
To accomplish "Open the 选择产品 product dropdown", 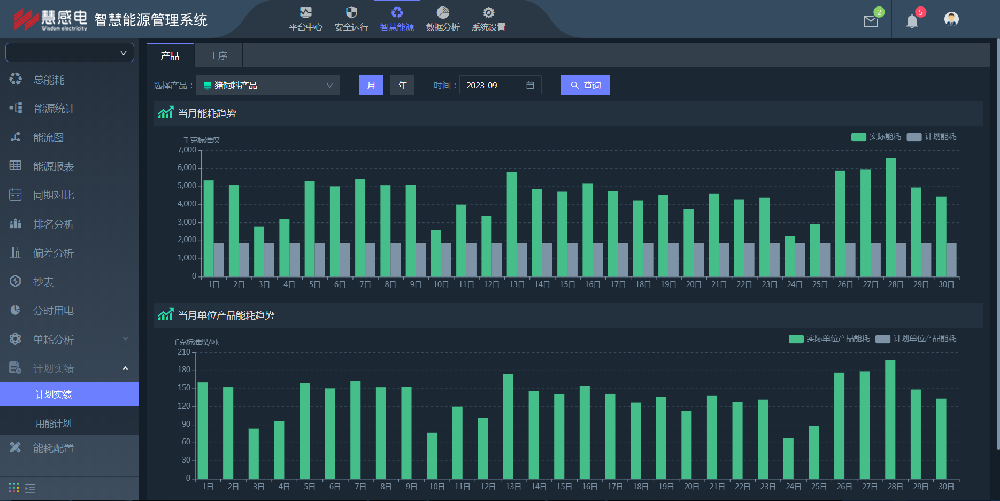I will point(267,86).
